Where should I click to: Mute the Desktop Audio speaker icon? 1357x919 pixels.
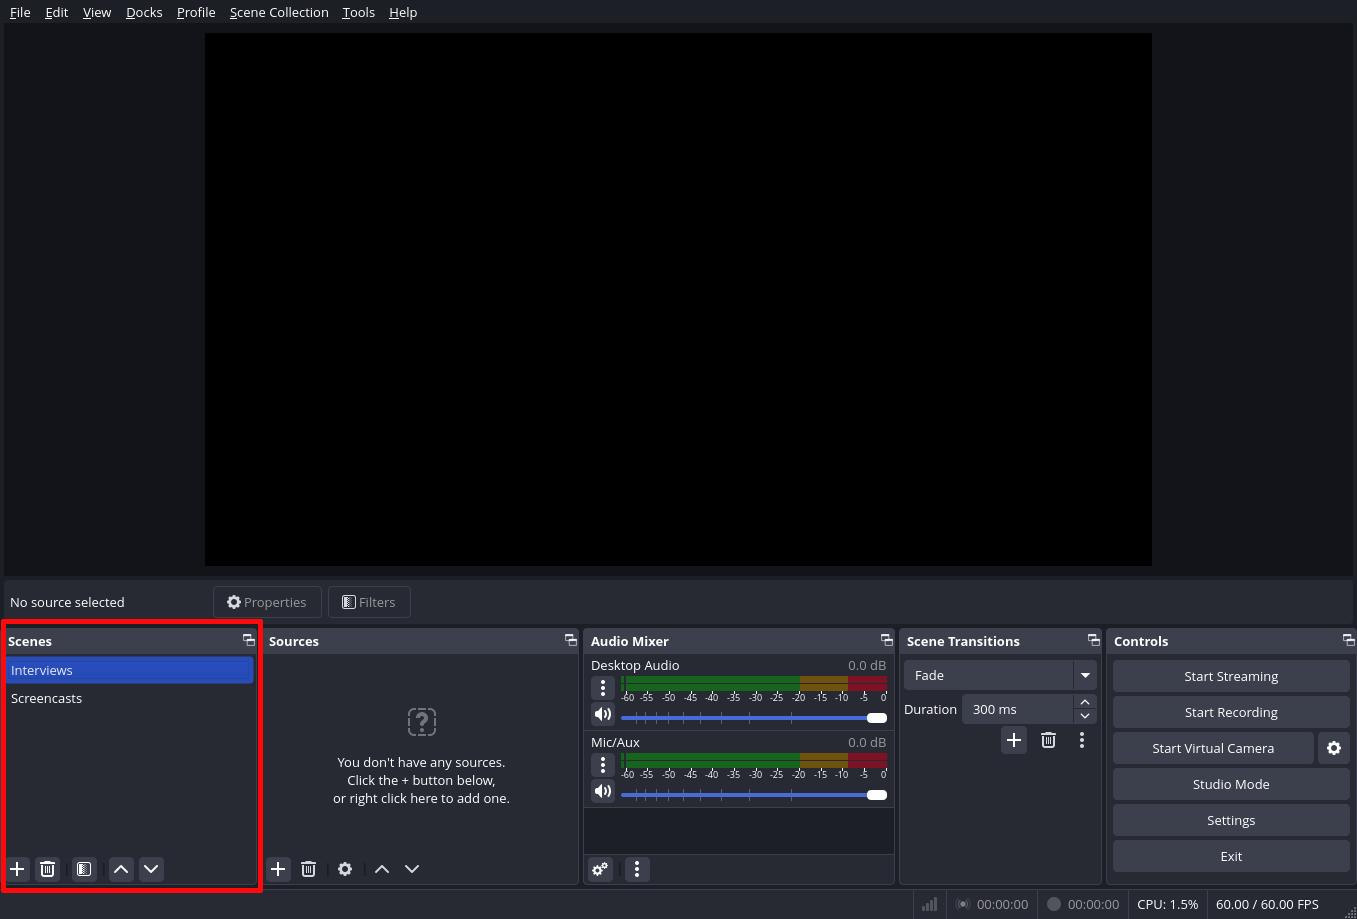(603, 714)
